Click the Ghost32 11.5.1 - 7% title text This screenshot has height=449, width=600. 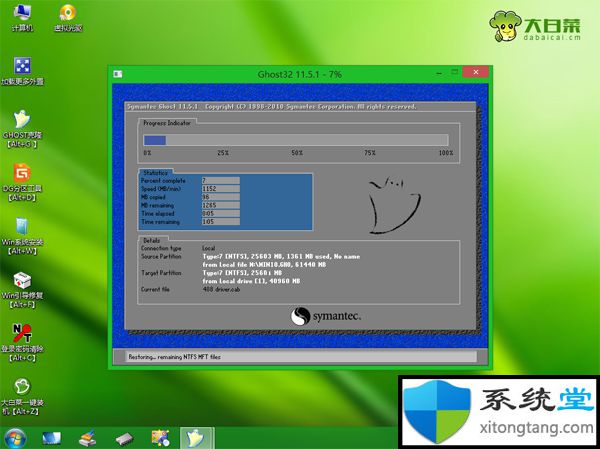pyautogui.click(x=300, y=74)
